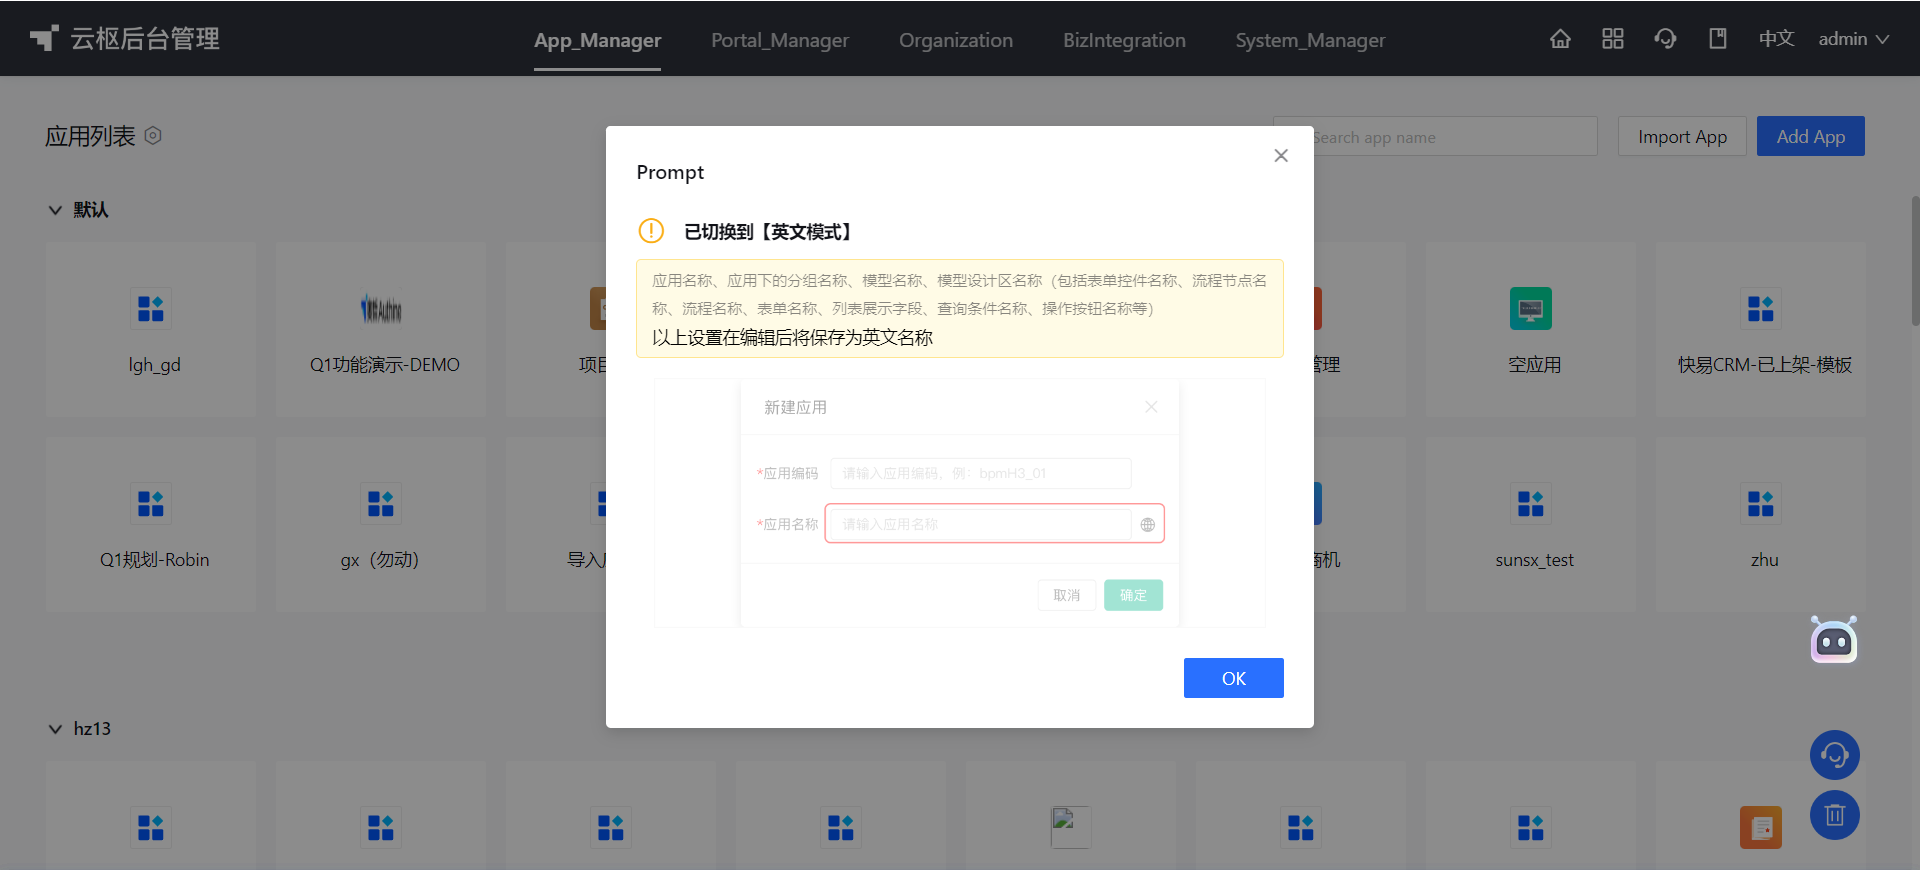
Task: Open the Q1规划-Robin app icon
Action: pos(151,504)
